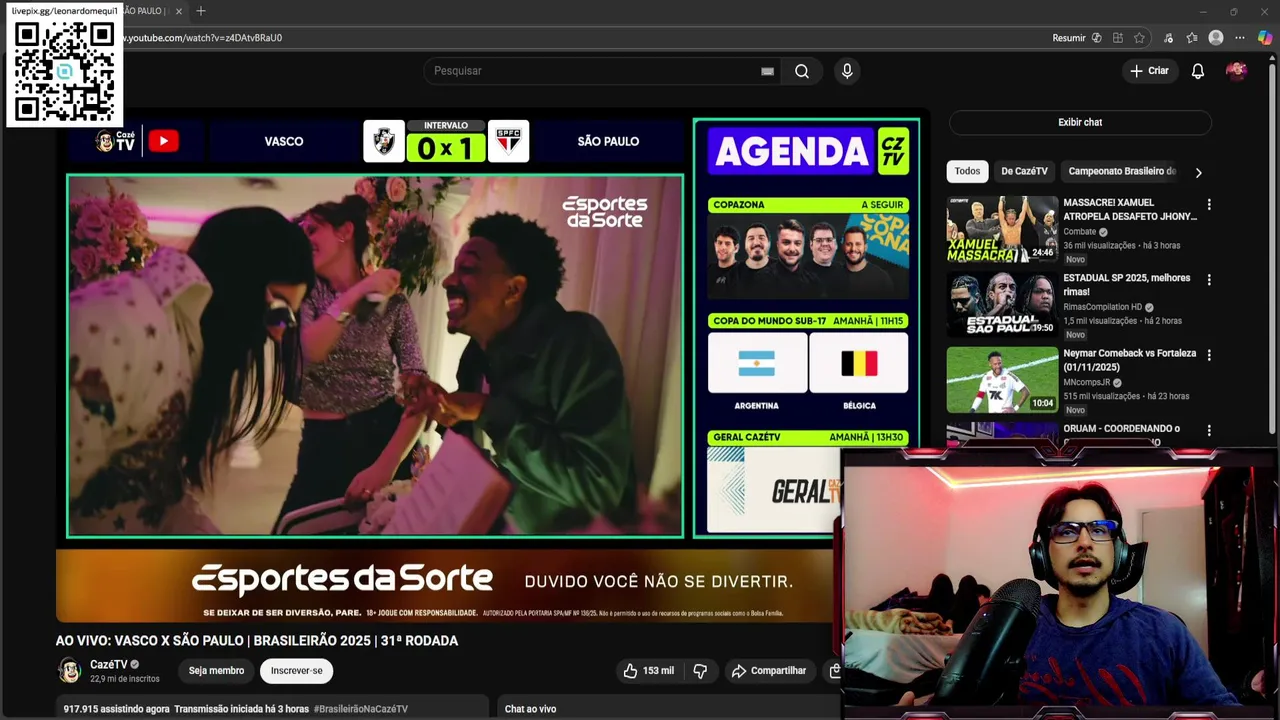Click #BrasileirãoNaCazéTV hashtag
This screenshot has height=720, width=1280.
(x=360, y=709)
